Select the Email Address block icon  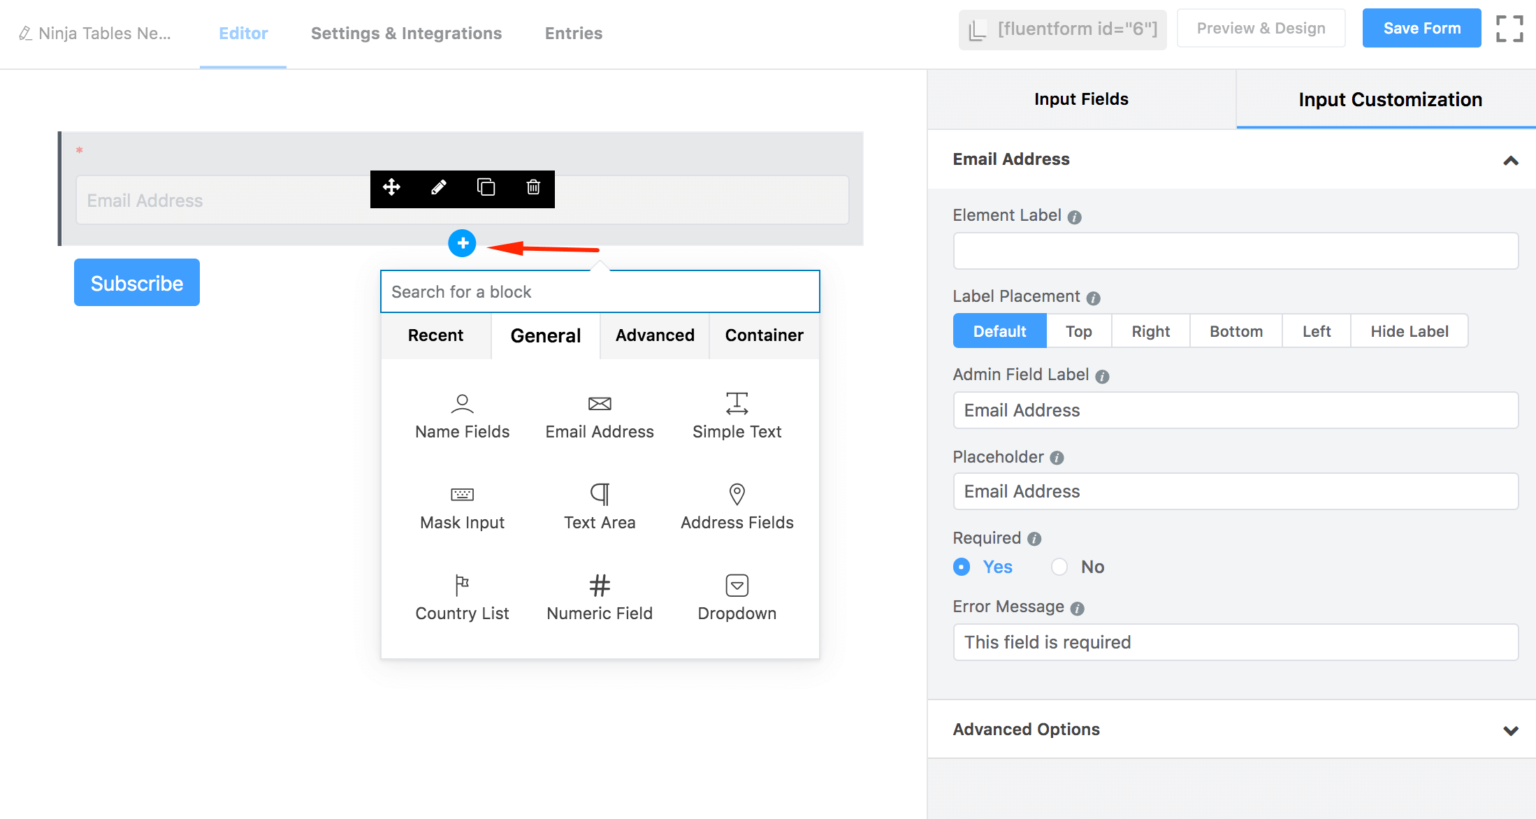(599, 414)
